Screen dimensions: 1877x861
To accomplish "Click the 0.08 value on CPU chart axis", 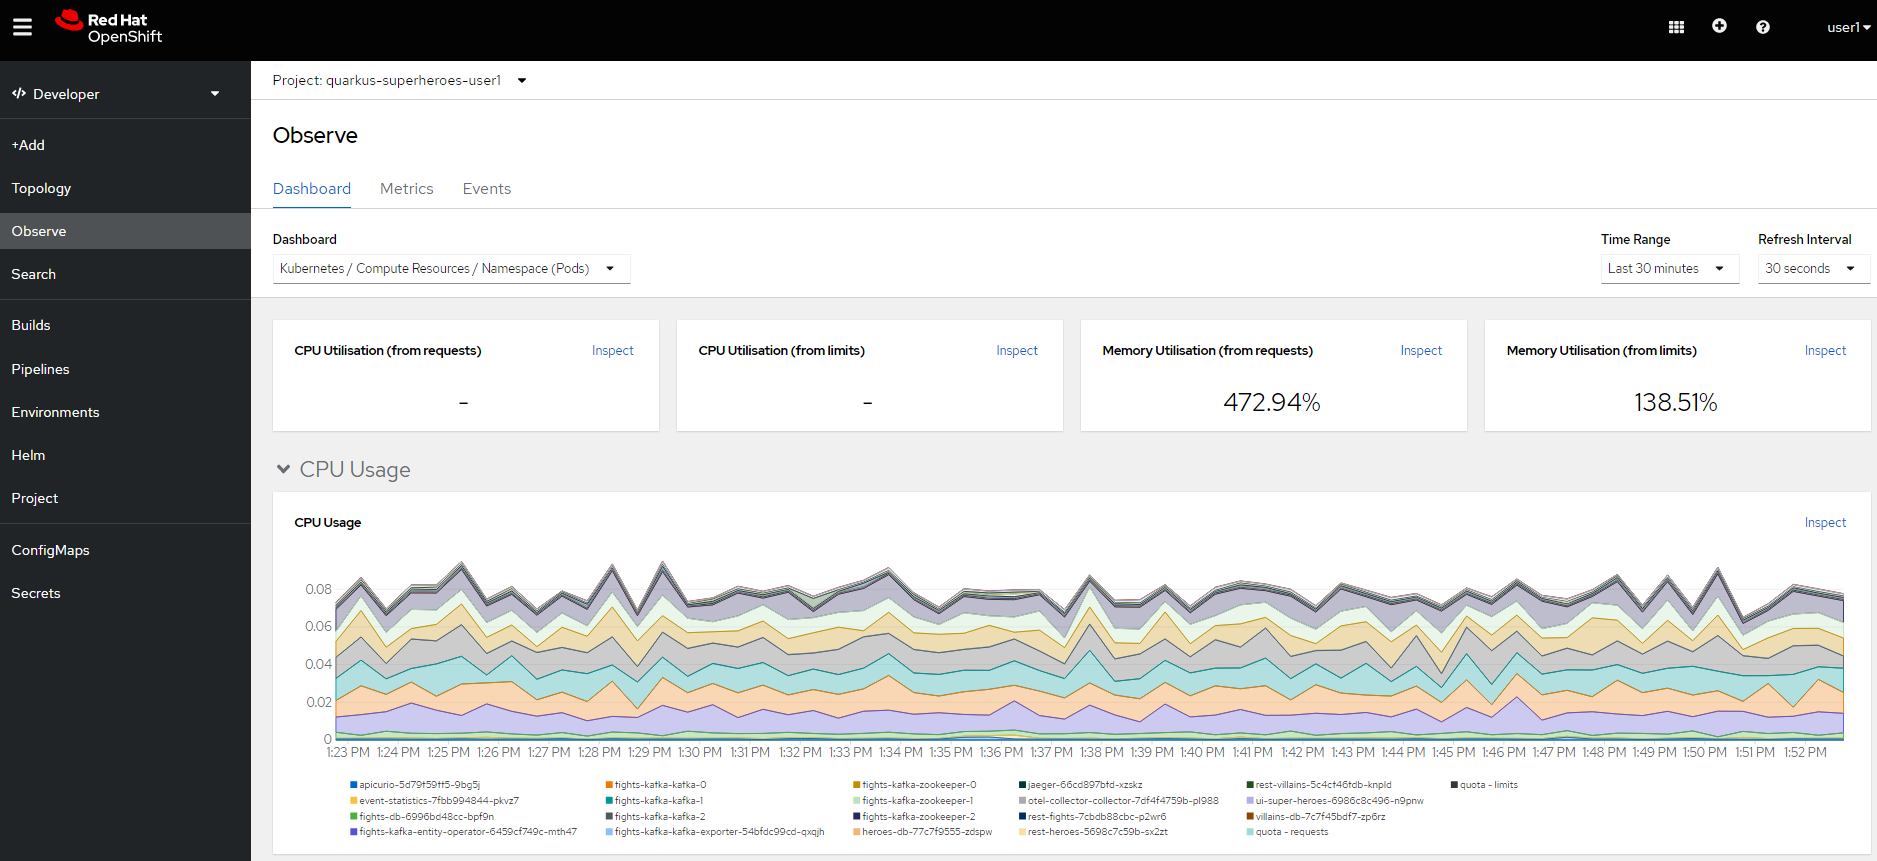I will [x=318, y=589].
